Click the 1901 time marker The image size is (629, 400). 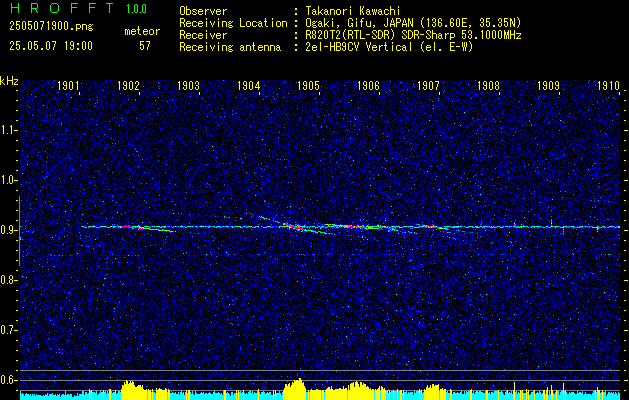[68, 86]
